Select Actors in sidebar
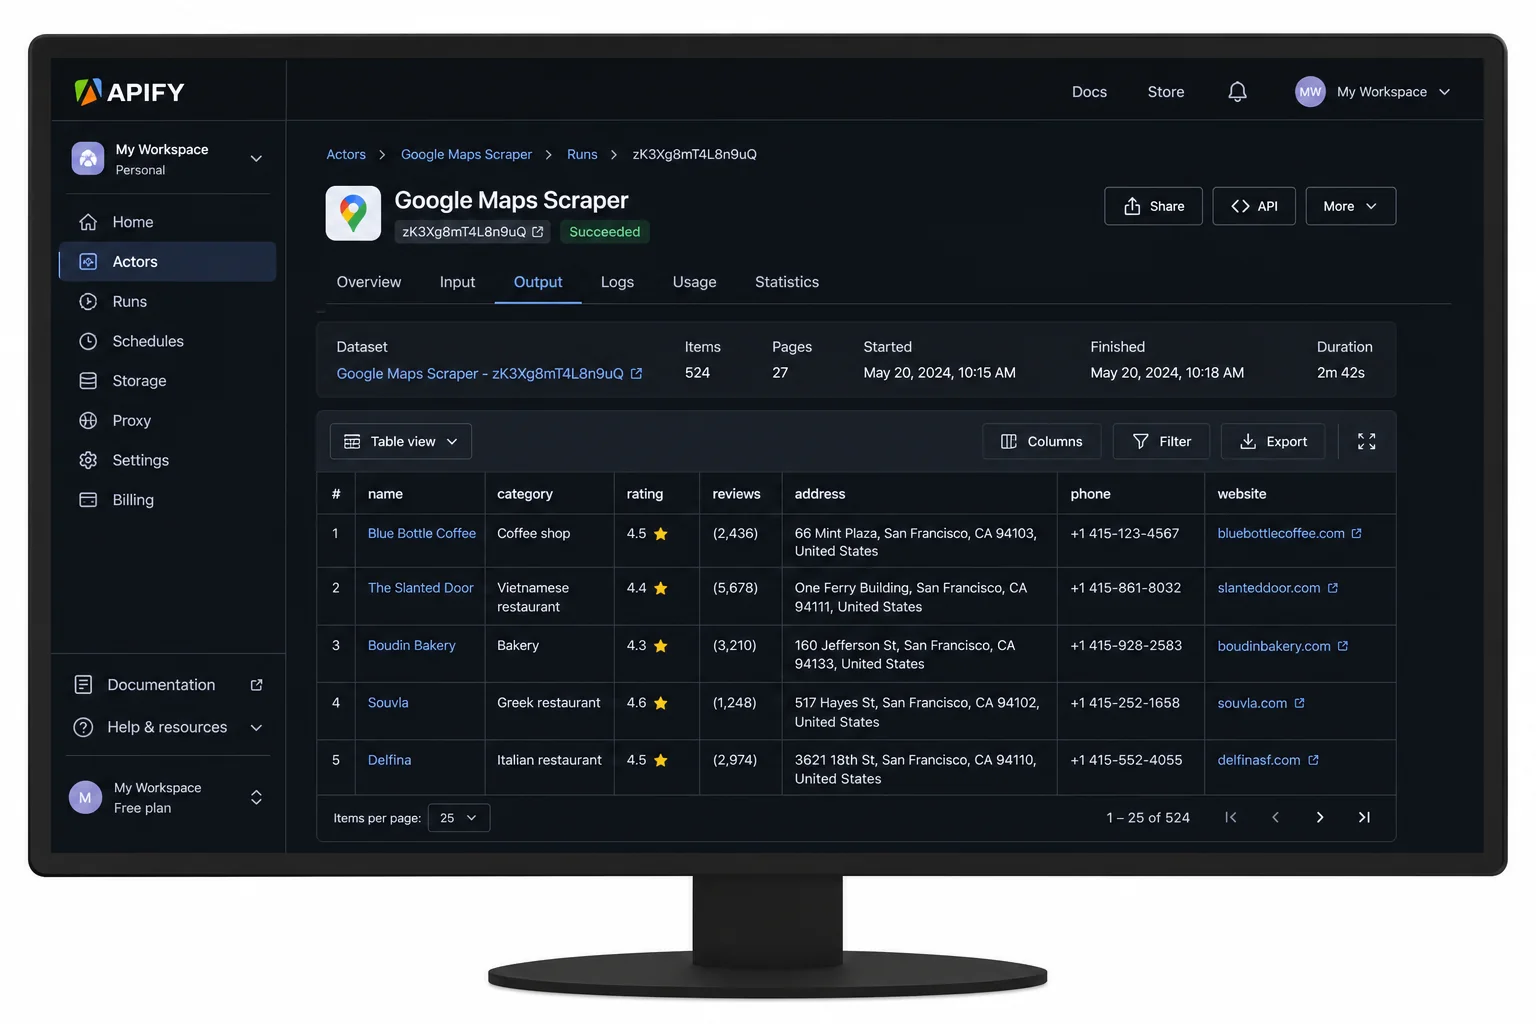The image size is (1536, 1024). pyautogui.click(x=167, y=262)
